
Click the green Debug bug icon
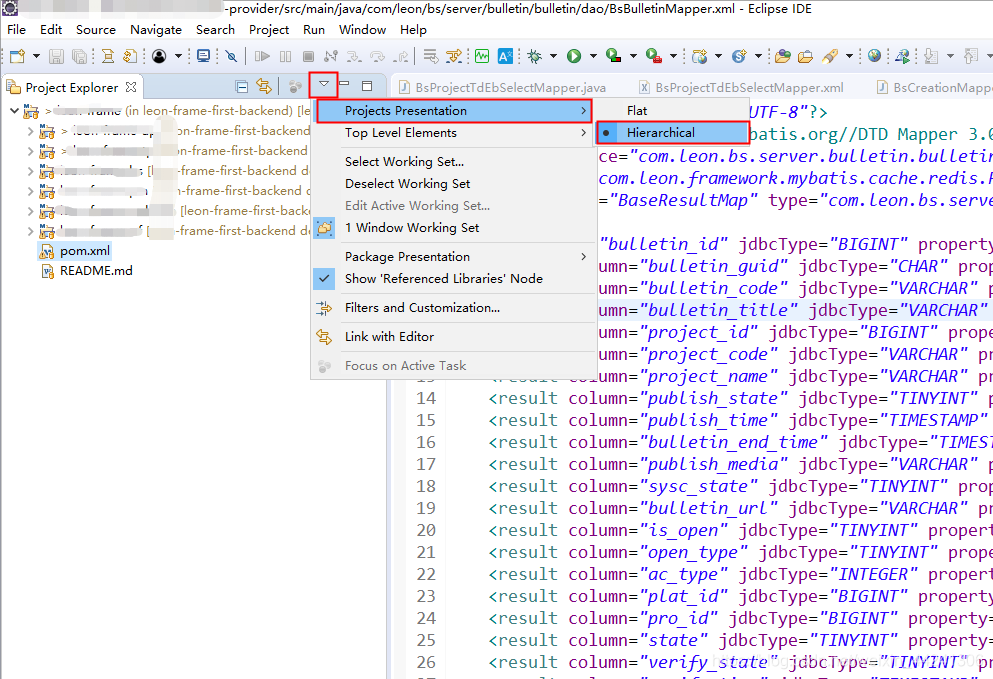pyautogui.click(x=534, y=56)
